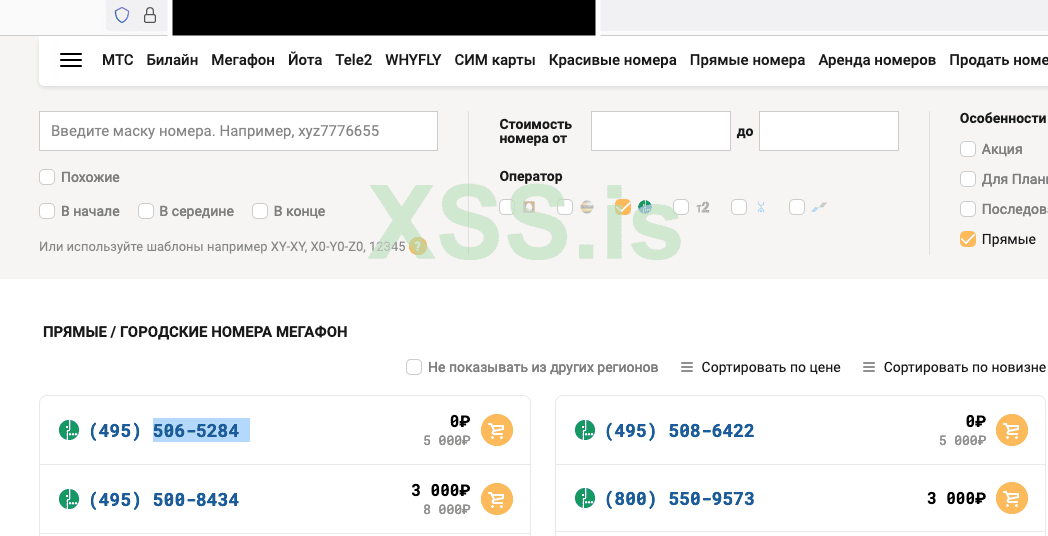Click the 3 000₽ price of (800) 550-9573

click(956, 499)
